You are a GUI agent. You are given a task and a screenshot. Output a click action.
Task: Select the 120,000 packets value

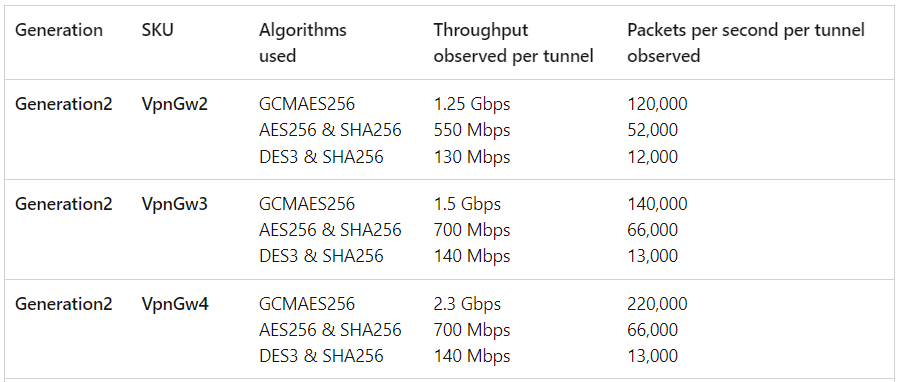(657, 104)
